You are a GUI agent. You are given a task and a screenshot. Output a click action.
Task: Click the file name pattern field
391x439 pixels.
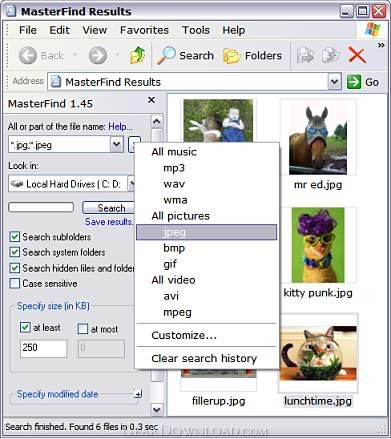tap(59, 145)
